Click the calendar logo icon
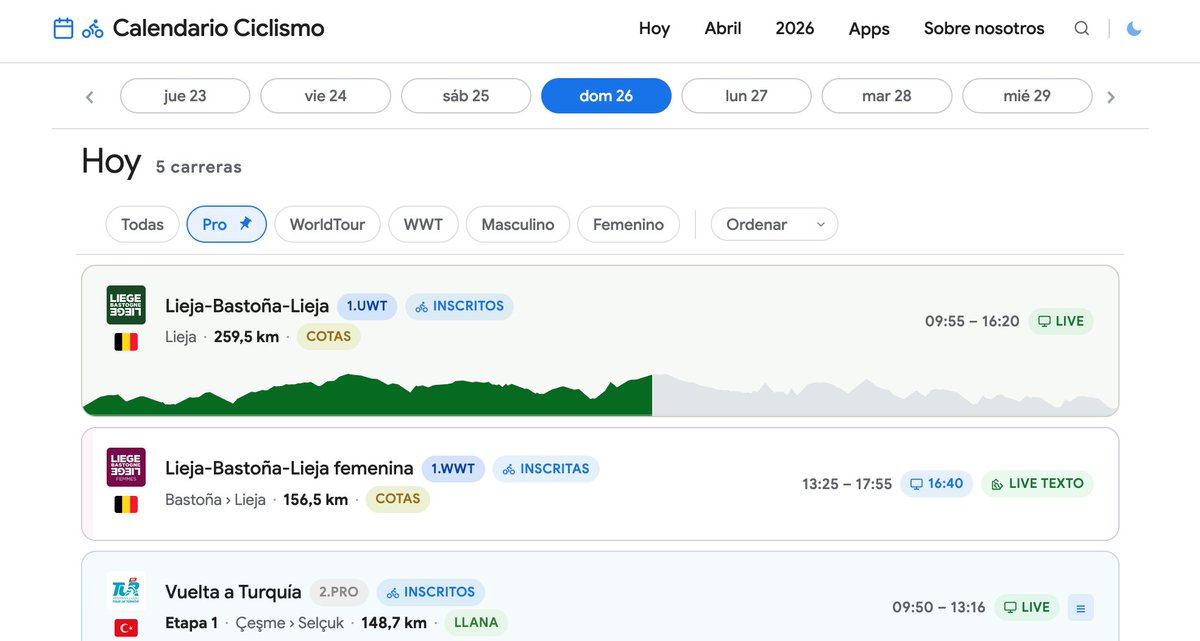 click(63, 28)
